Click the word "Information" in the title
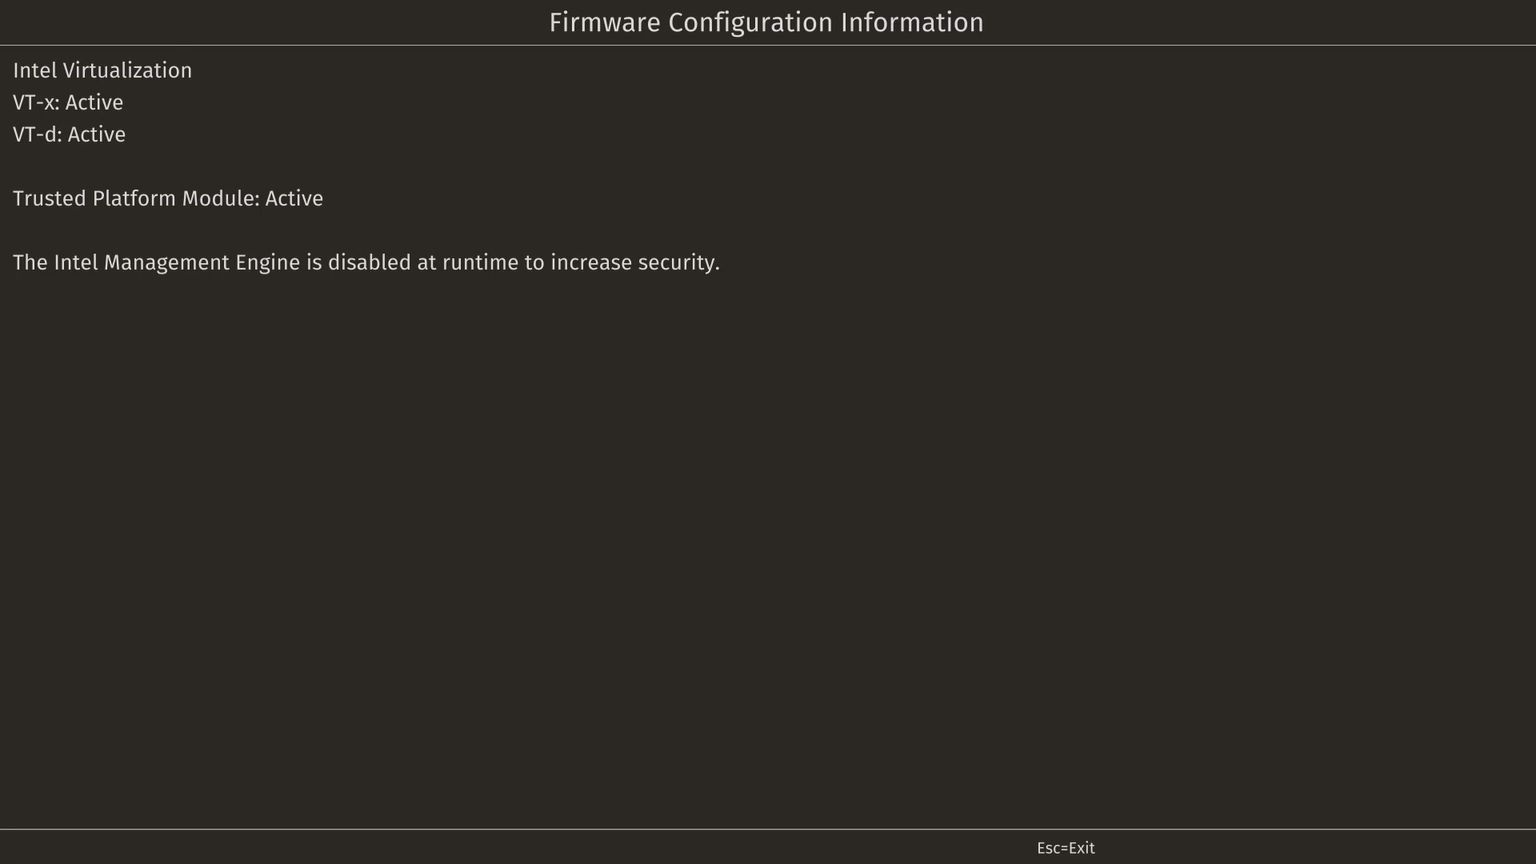 tap(913, 23)
